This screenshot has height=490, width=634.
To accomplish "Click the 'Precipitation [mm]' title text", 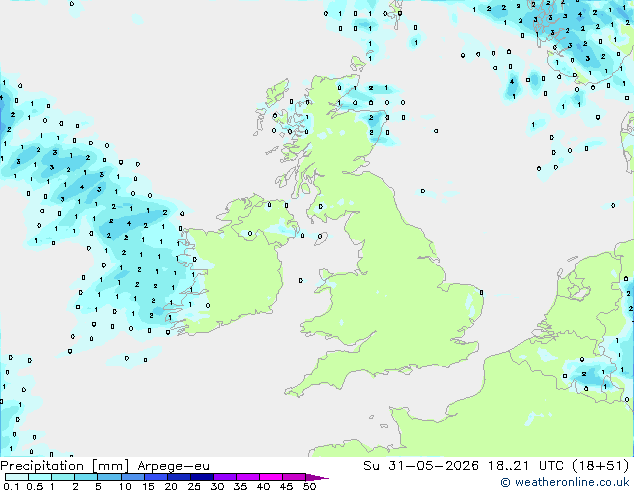I will [x=65, y=466].
